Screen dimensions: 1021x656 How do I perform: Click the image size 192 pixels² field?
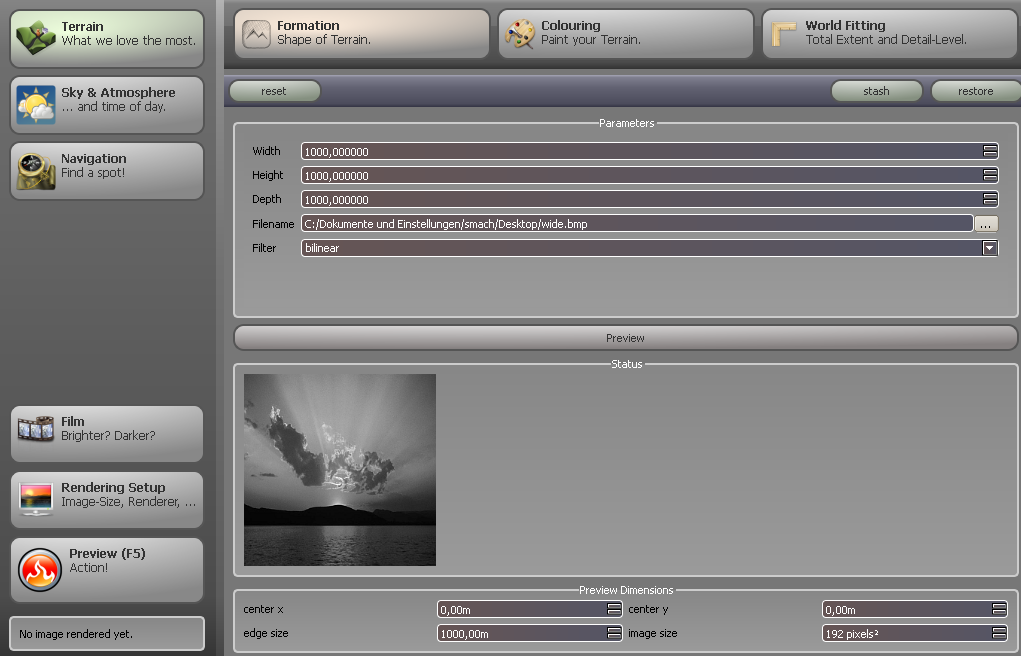[914, 633]
